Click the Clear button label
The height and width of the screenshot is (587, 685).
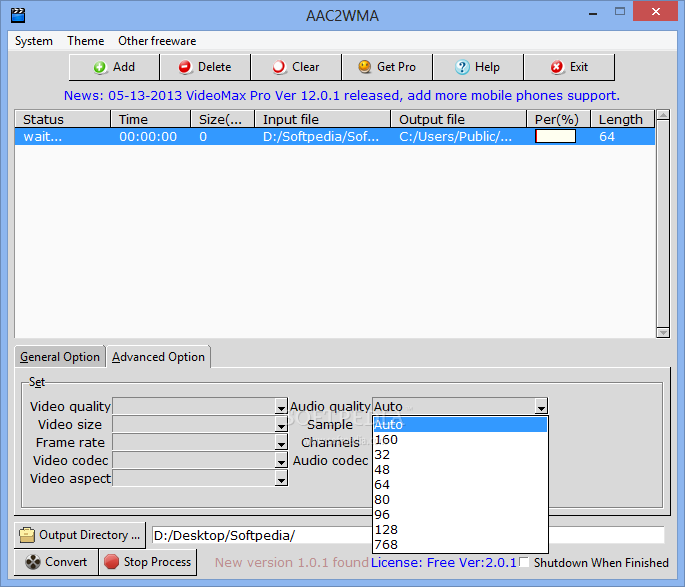[306, 67]
